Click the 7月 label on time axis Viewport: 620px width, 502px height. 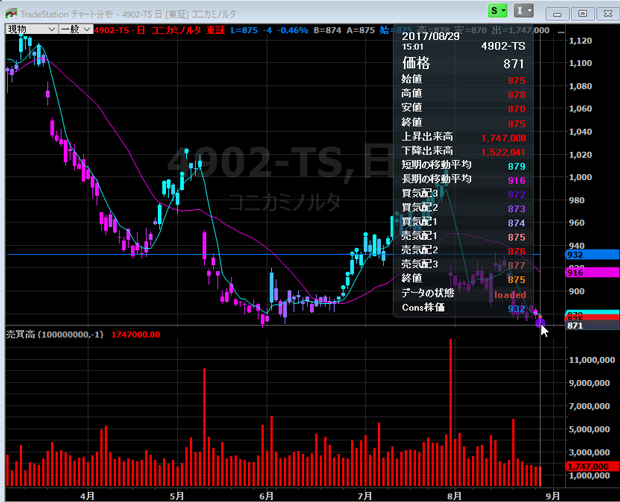pos(365,496)
